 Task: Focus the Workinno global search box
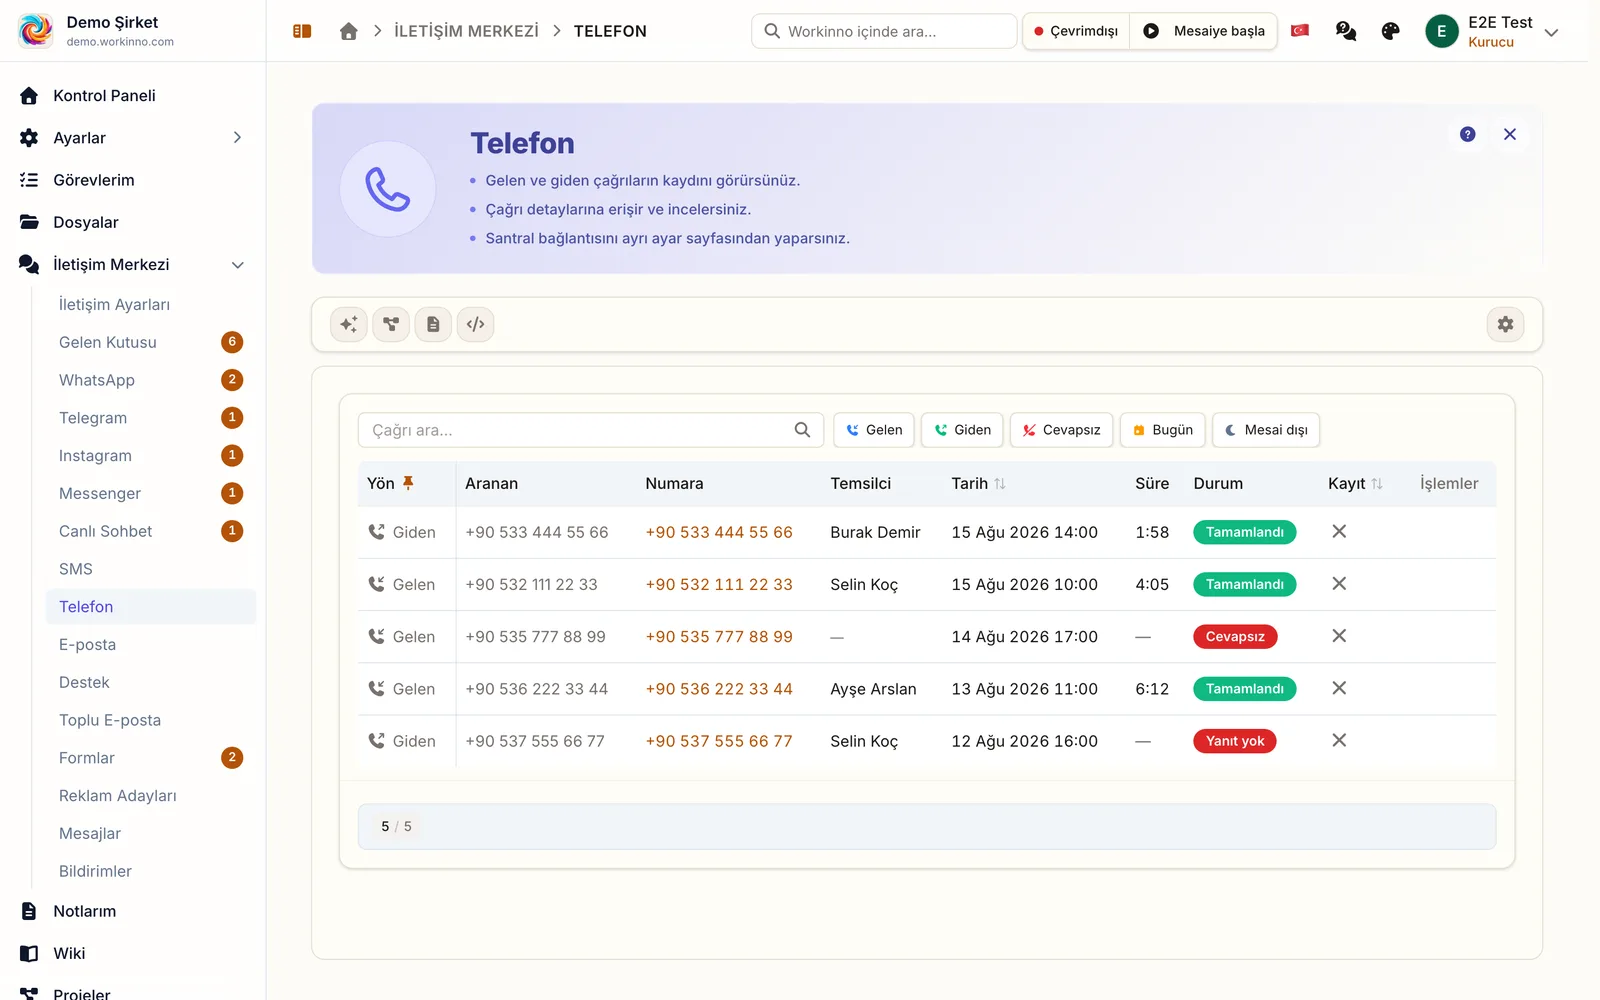pyautogui.click(x=884, y=31)
